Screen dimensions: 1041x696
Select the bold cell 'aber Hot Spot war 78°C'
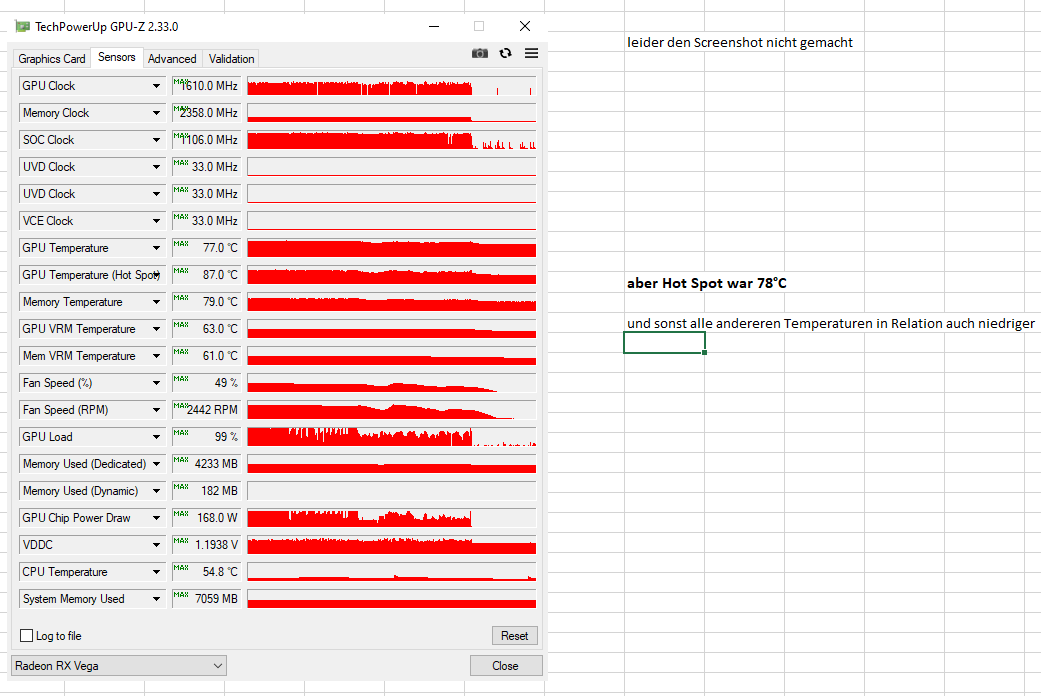(706, 284)
